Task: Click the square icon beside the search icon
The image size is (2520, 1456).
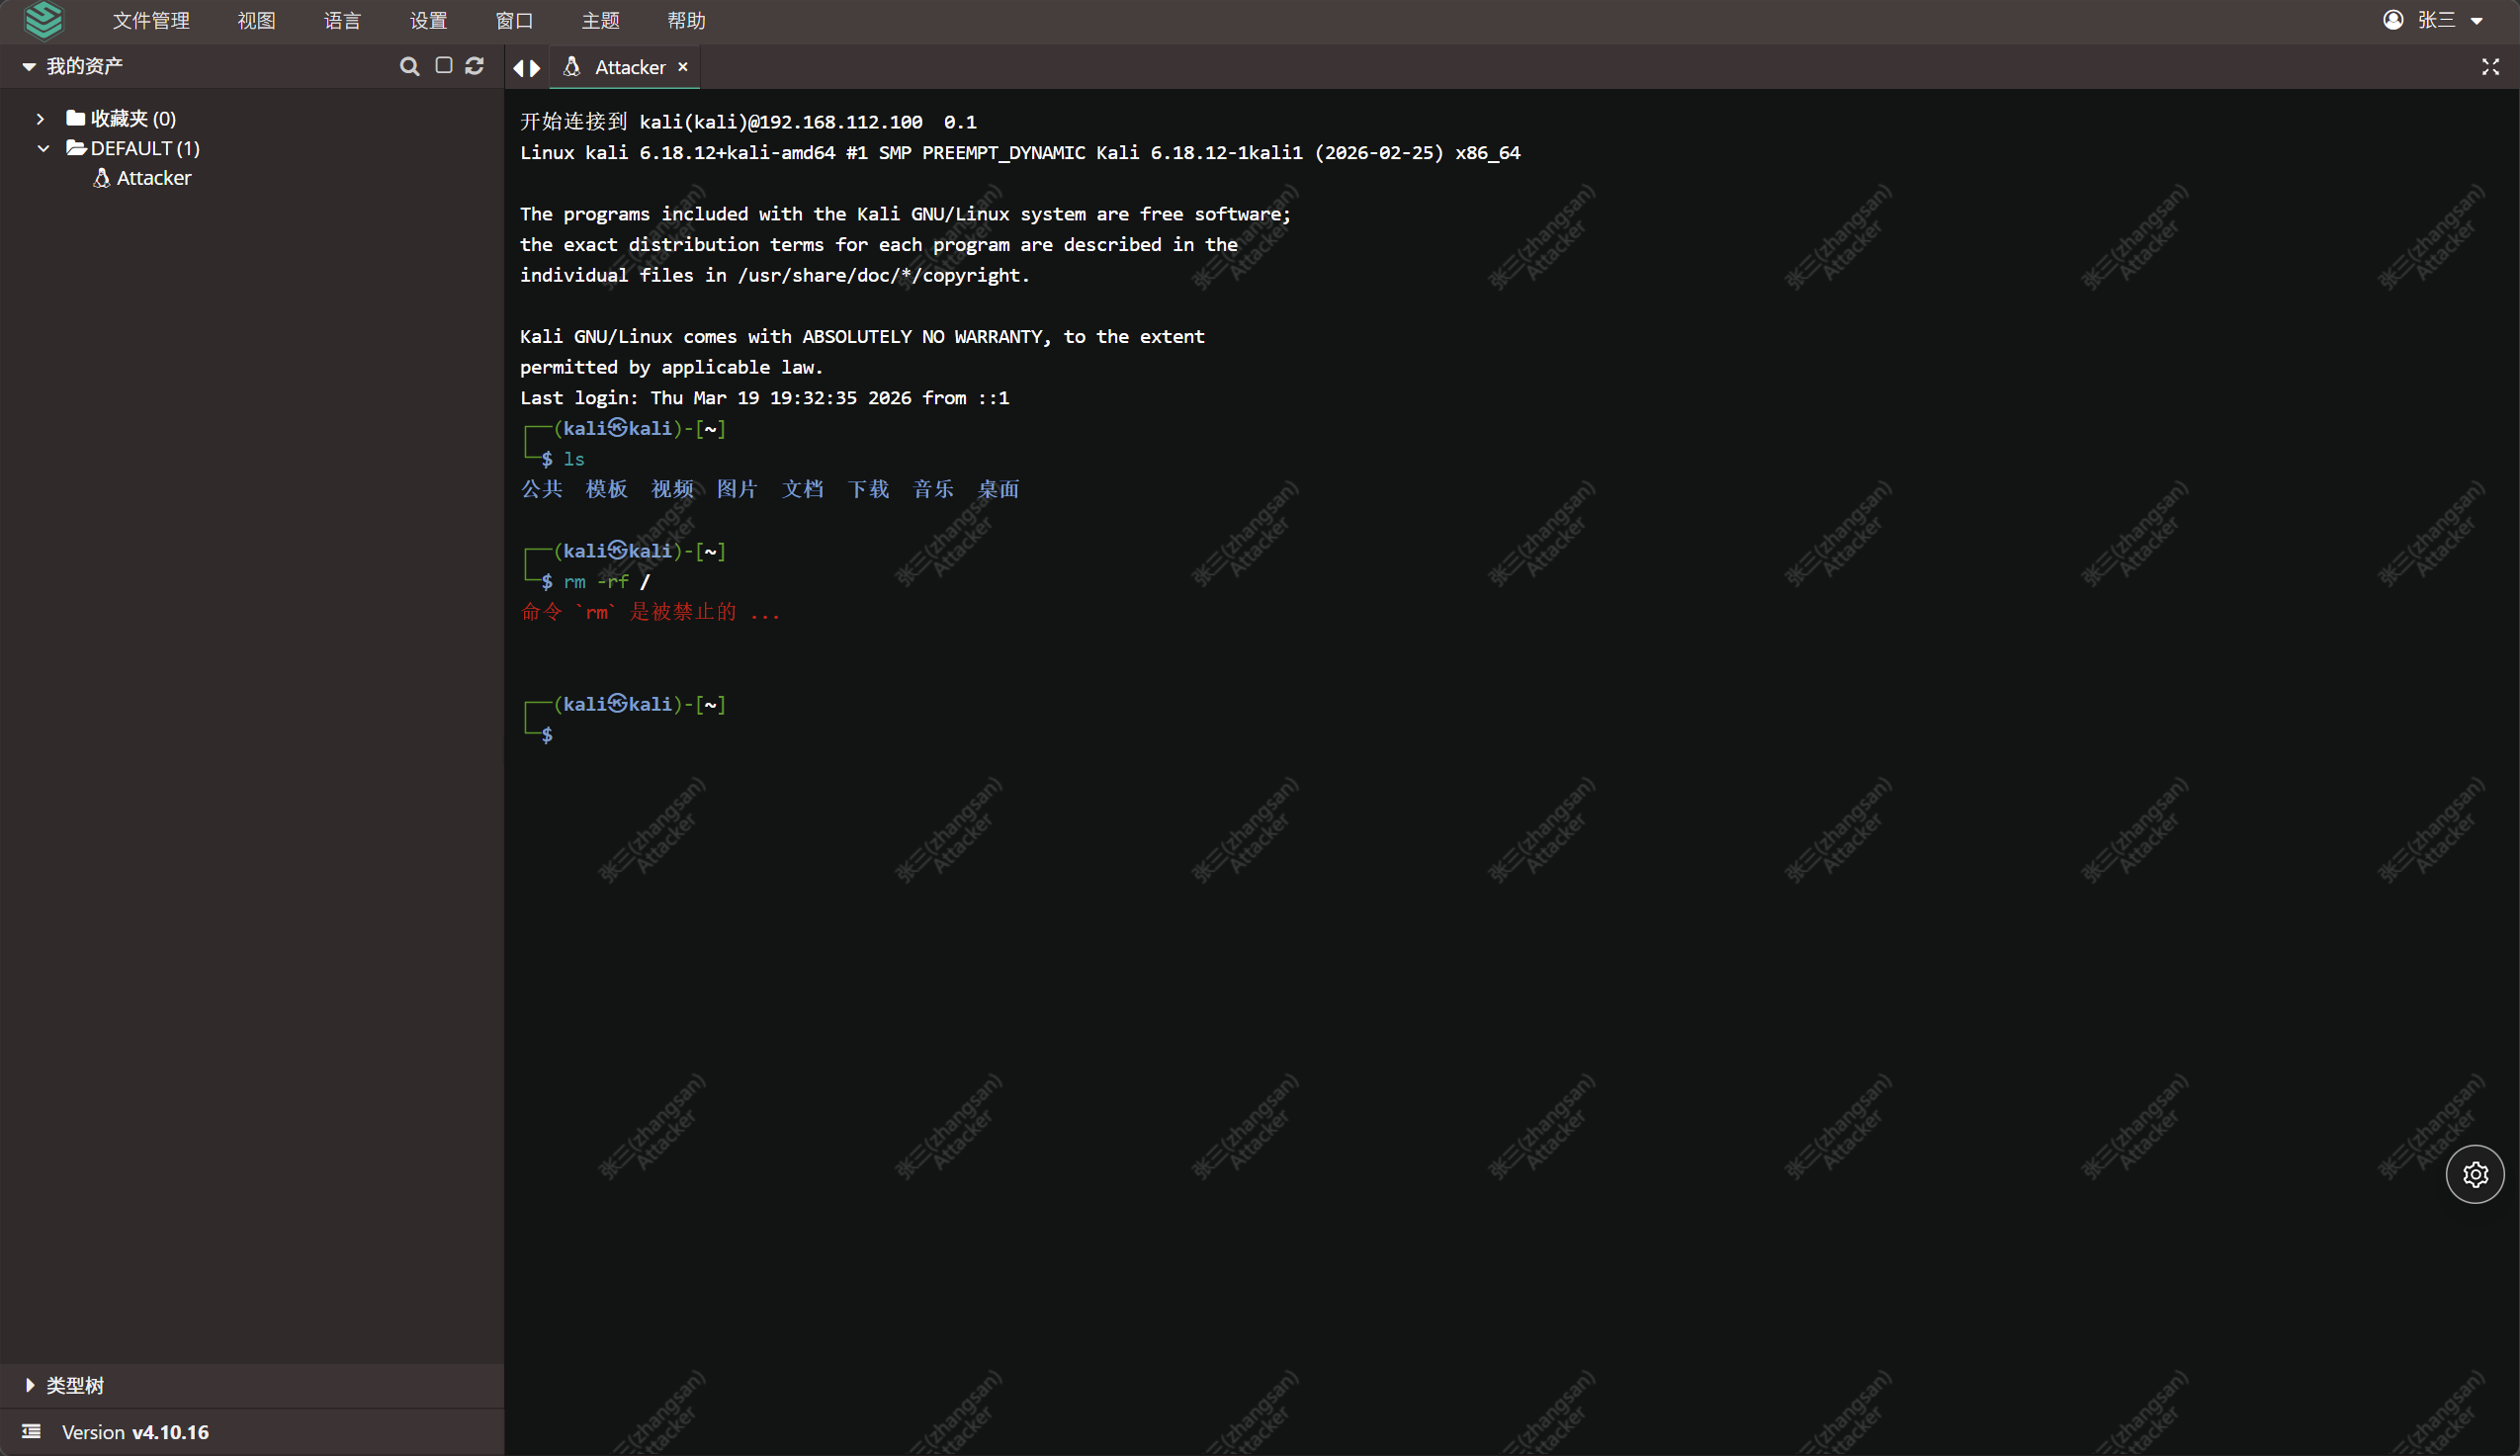Action: 444,65
